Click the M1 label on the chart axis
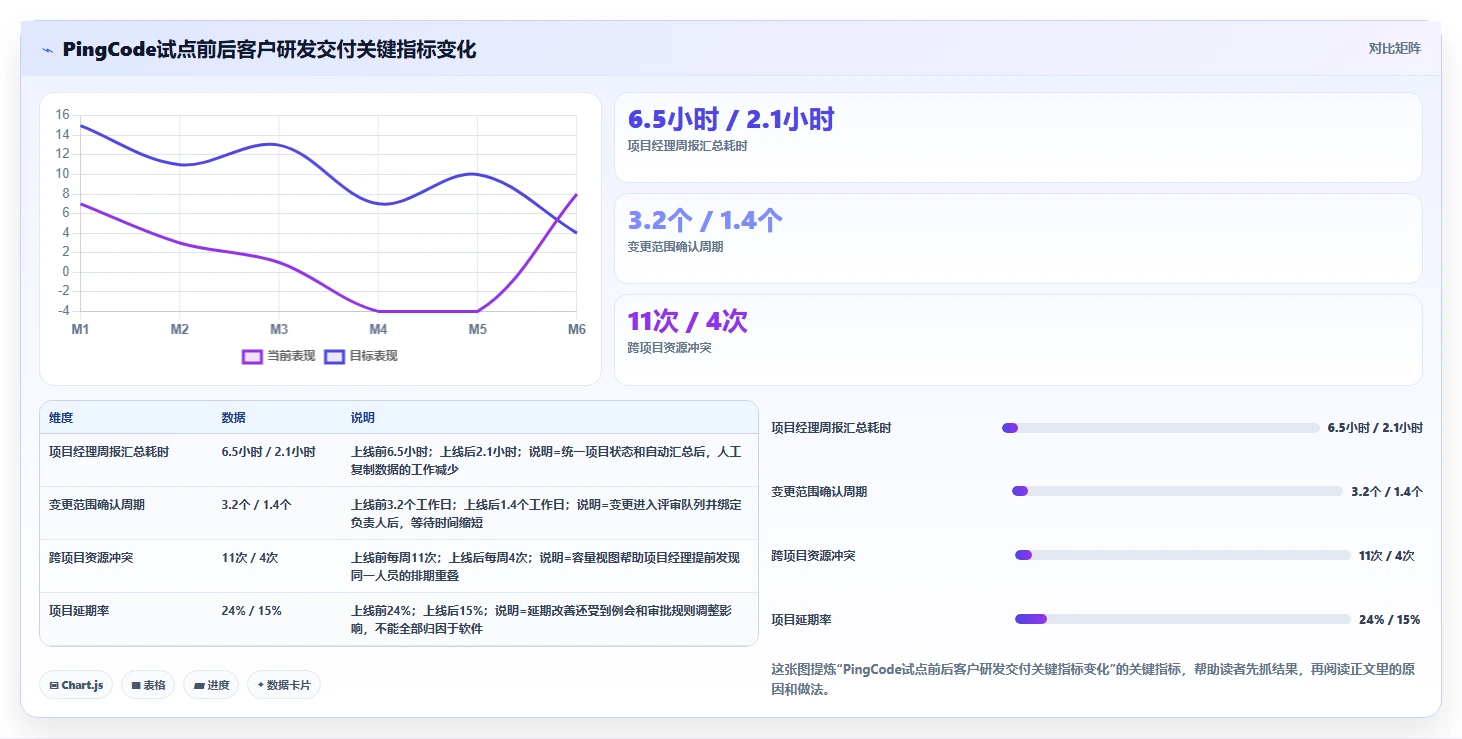Image resolution: width=1462 pixels, height=739 pixels. click(x=81, y=329)
